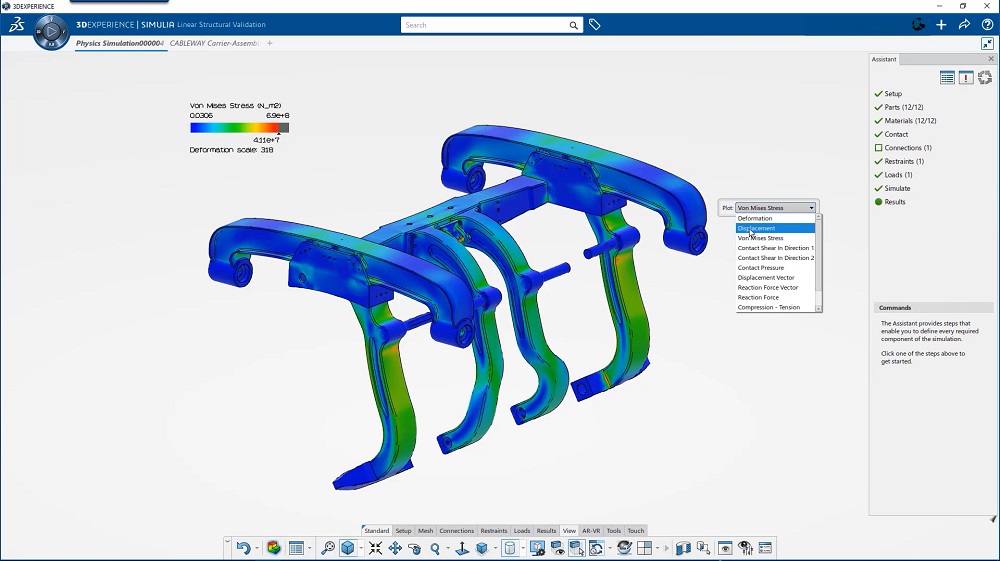Open the CABLEWAY Carrier-Assembly tab
The width and height of the screenshot is (1000, 561).
[214, 43]
